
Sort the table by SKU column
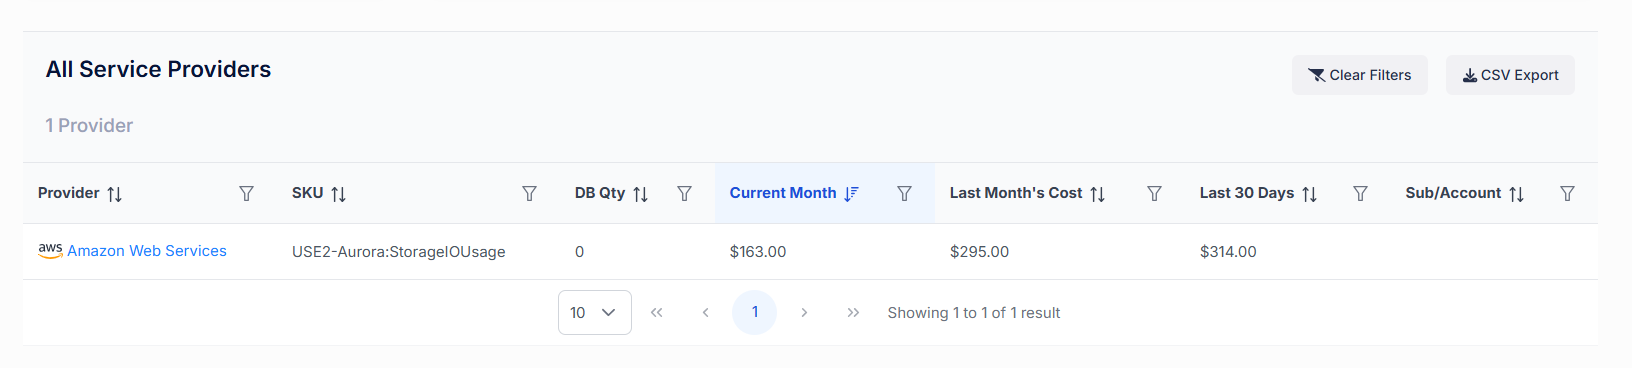(x=339, y=194)
